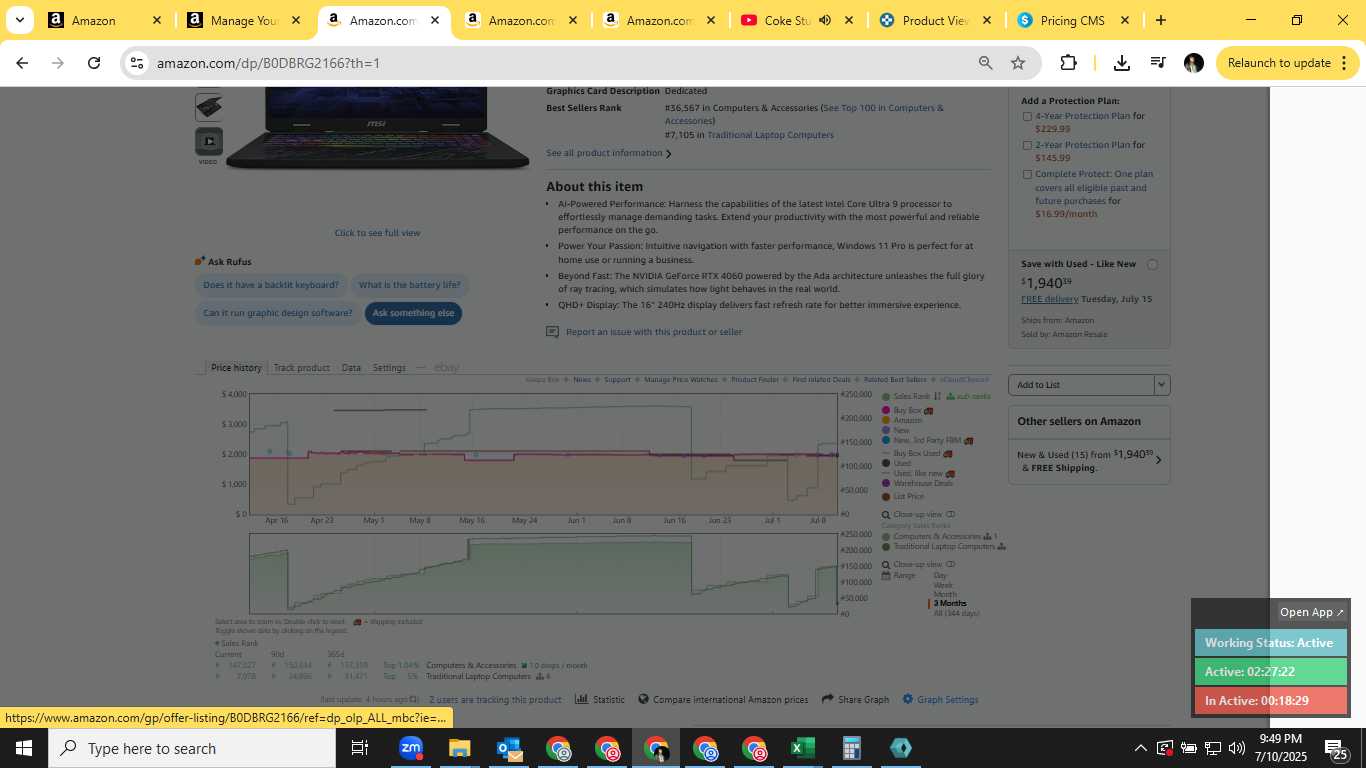The image size is (1366, 768).
Task: Open Excel in taskbar
Action: click(x=802, y=748)
